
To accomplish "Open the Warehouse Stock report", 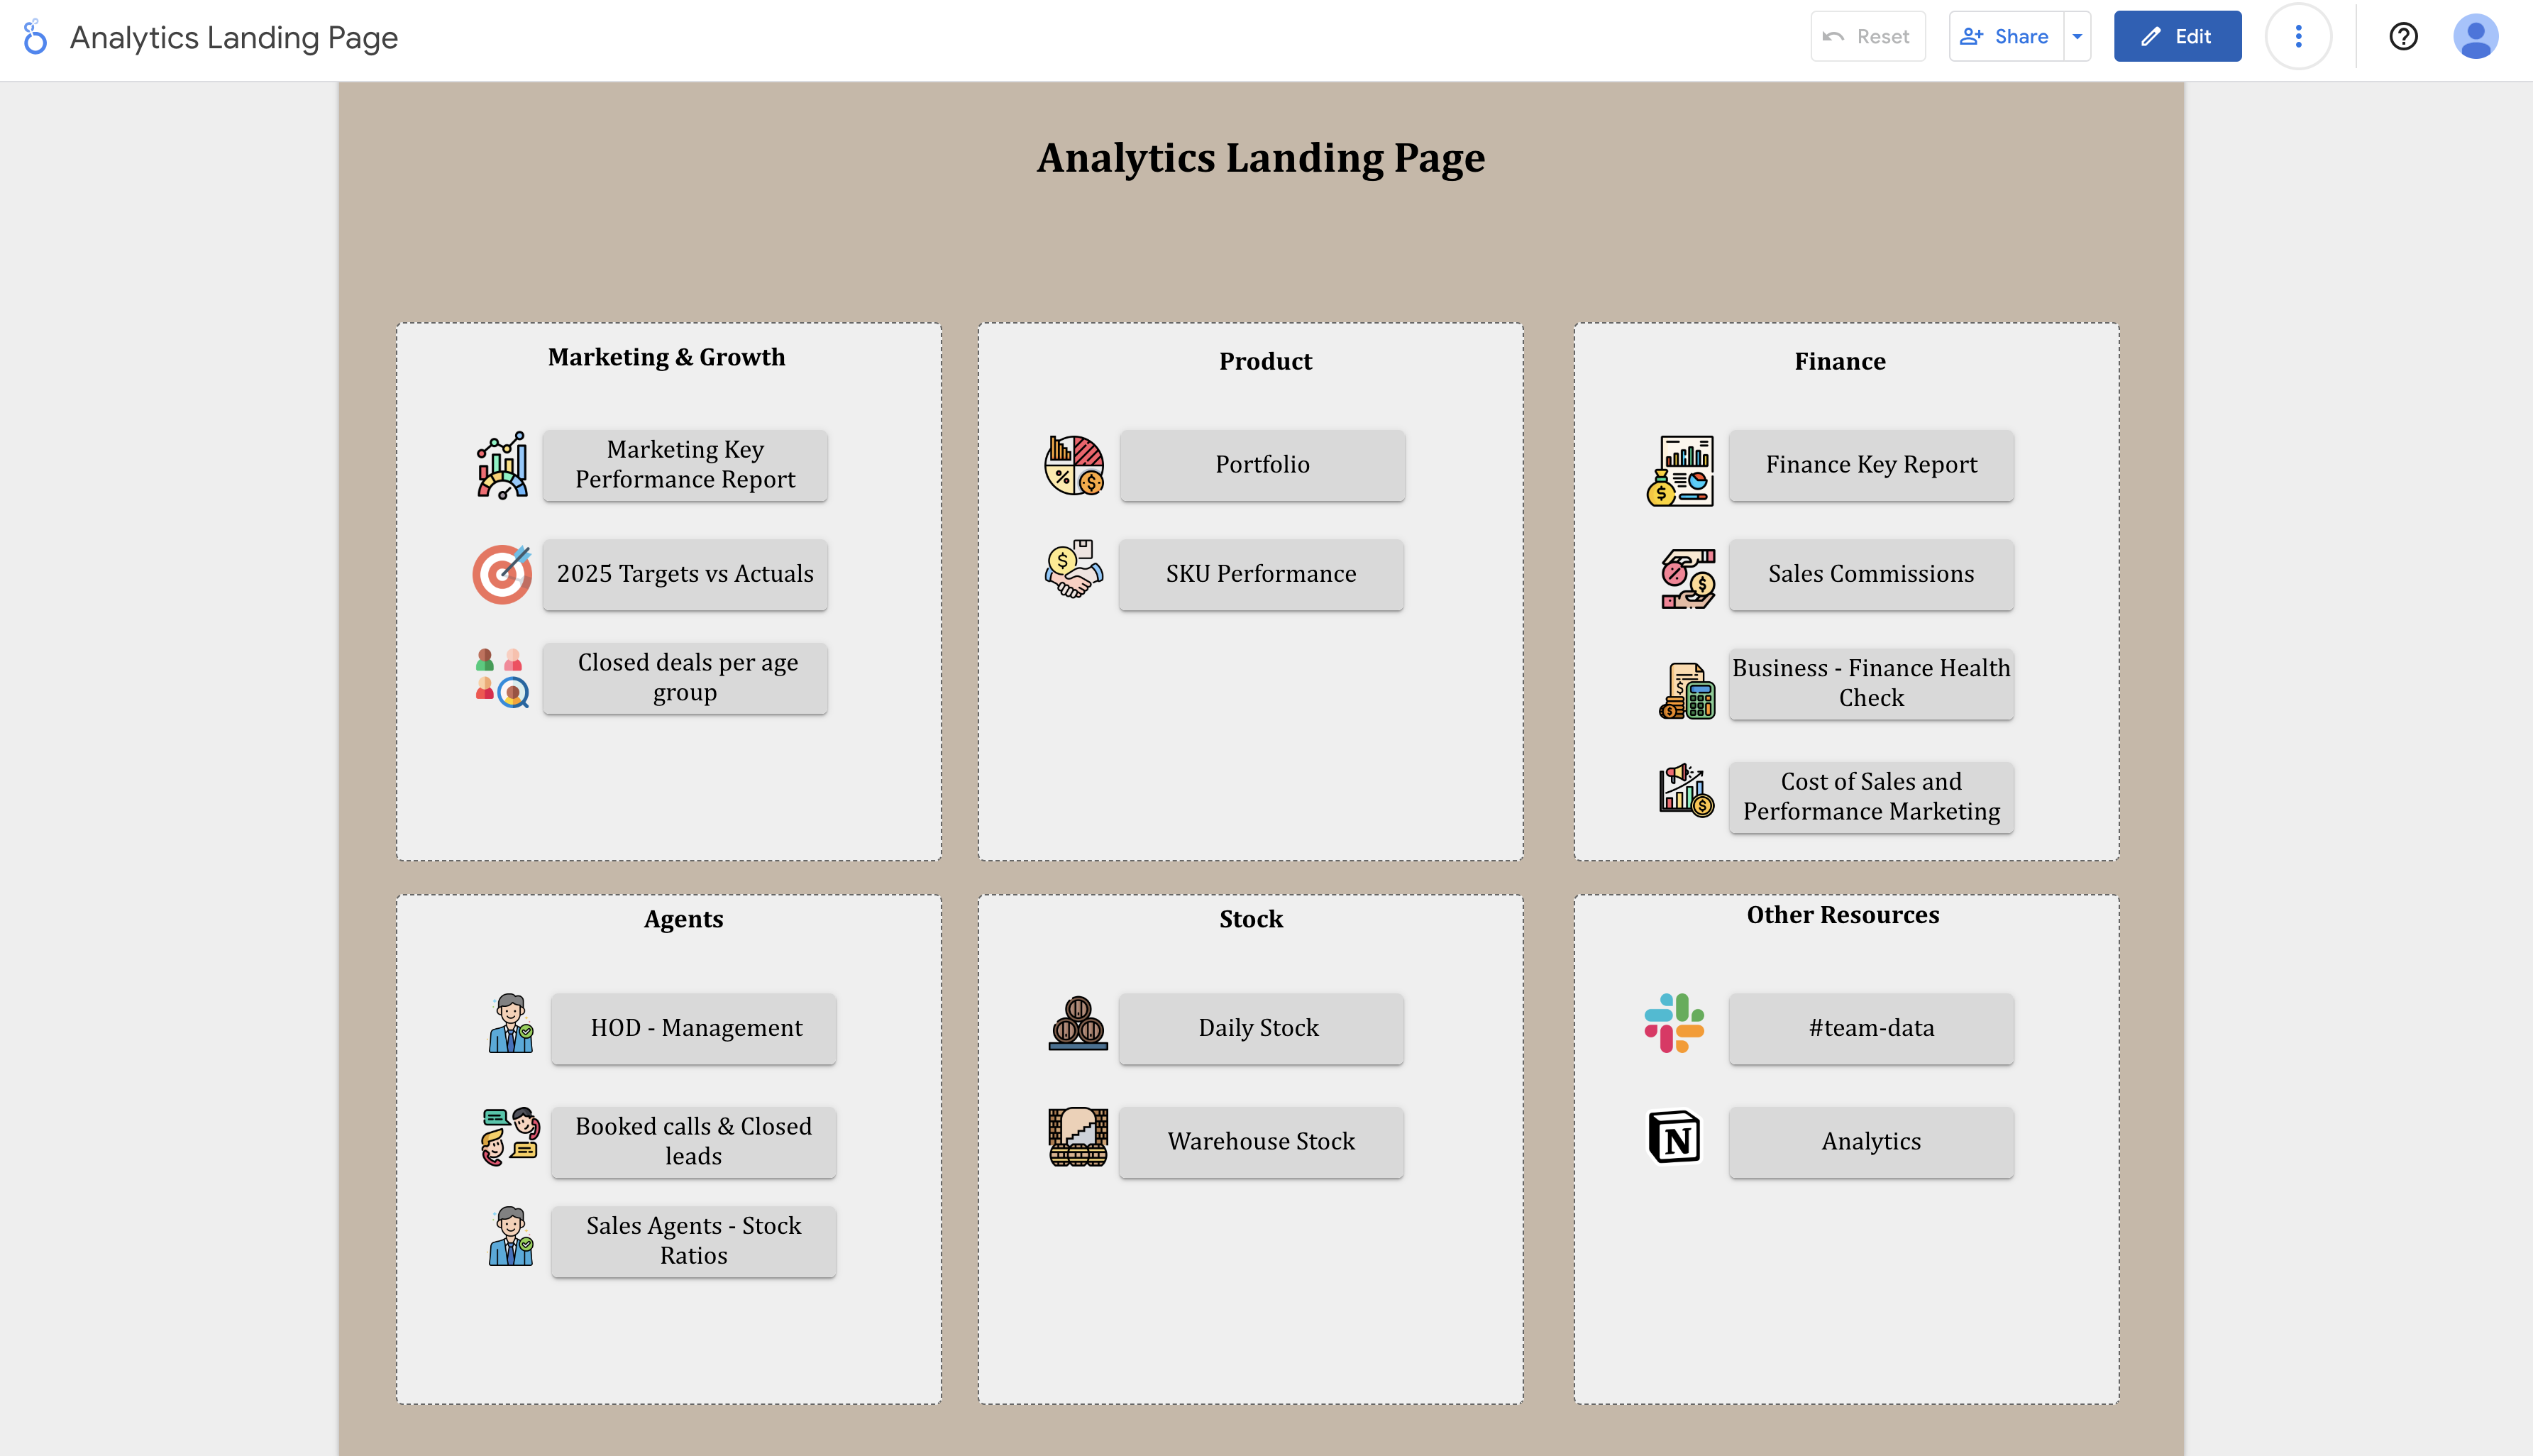I will (x=1261, y=1142).
